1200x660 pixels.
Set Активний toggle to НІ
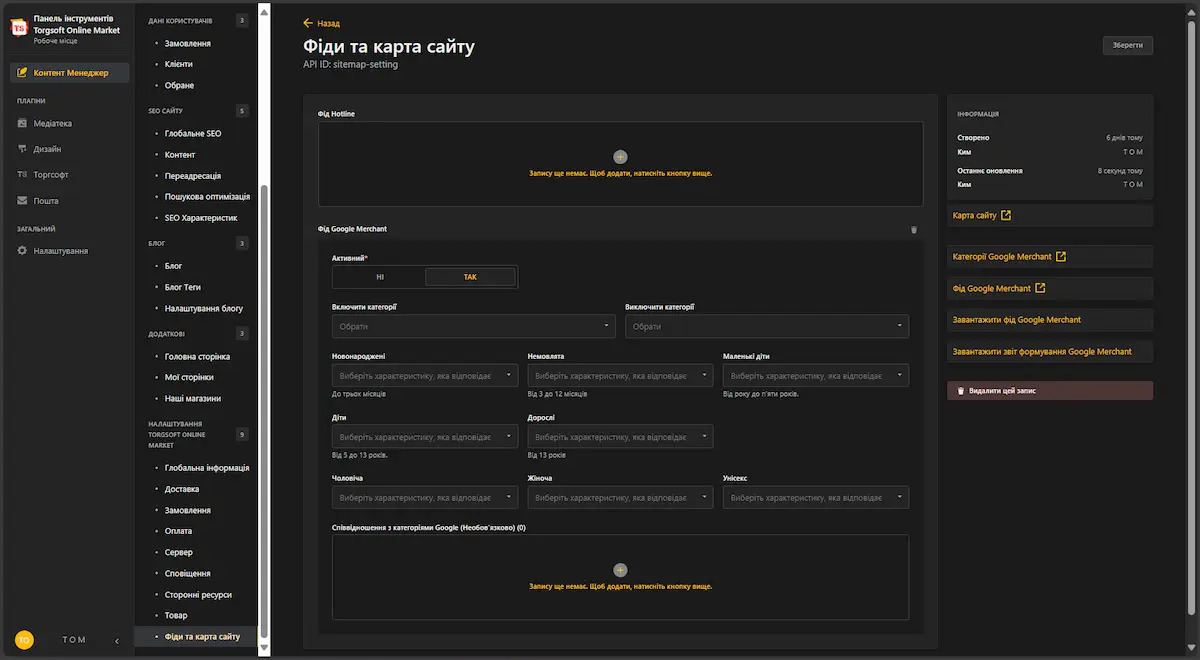380,277
